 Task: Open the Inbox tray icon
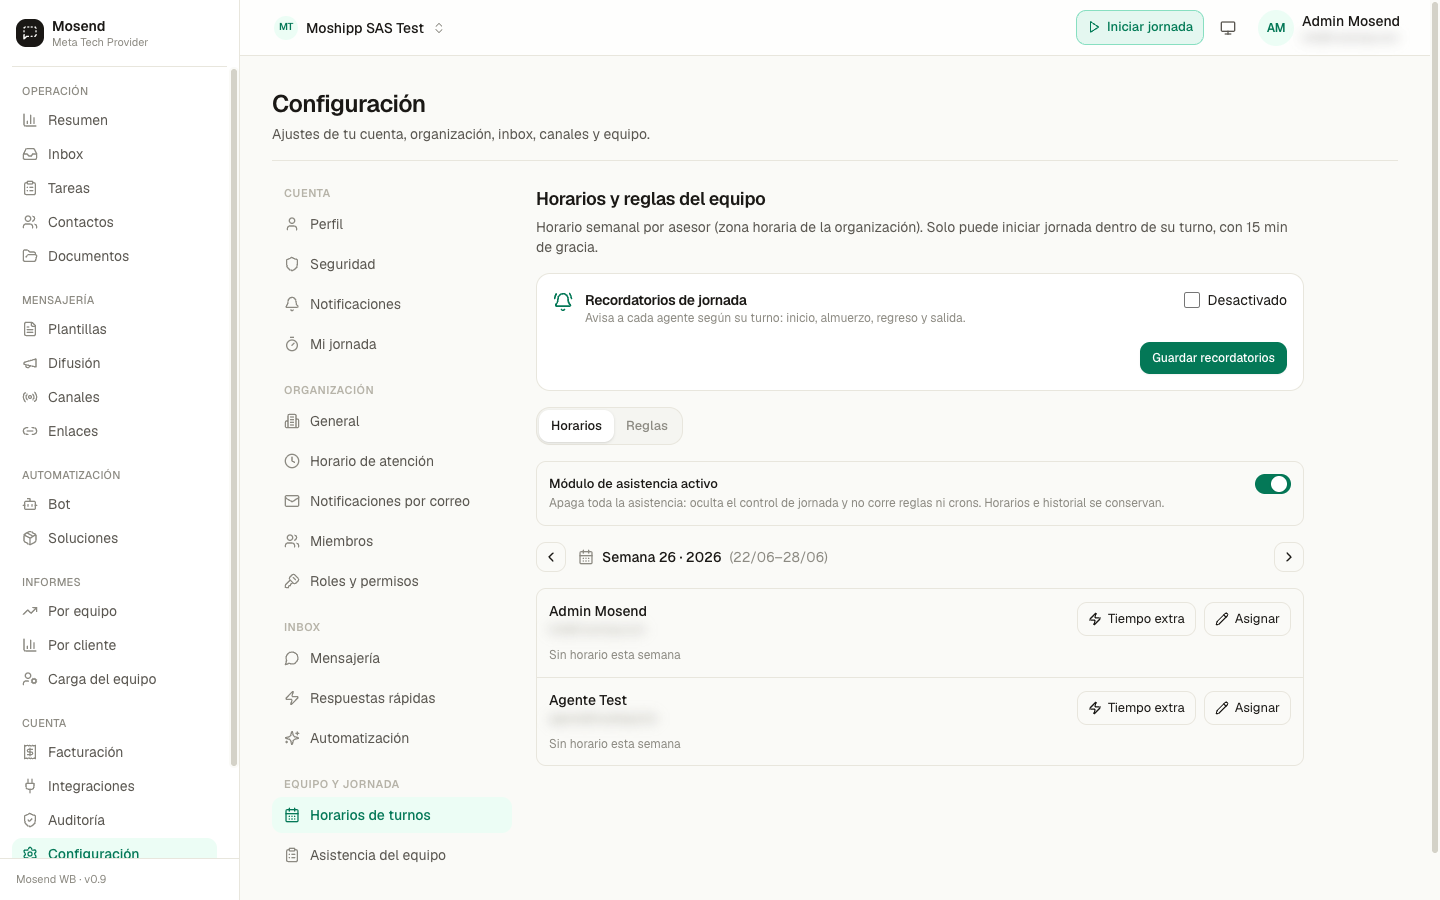point(30,154)
